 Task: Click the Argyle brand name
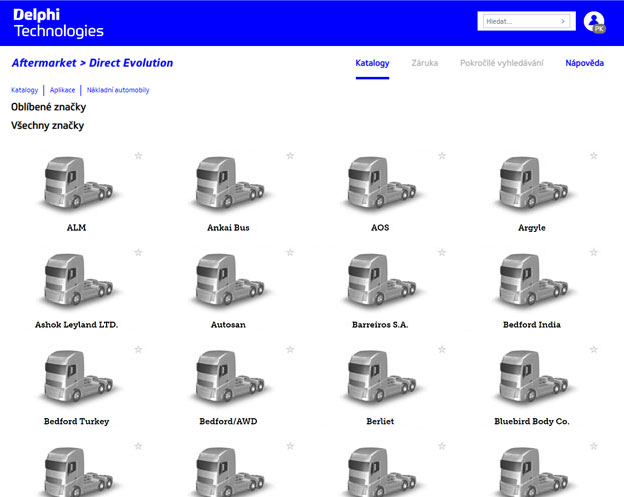click(x=532, y=228)
